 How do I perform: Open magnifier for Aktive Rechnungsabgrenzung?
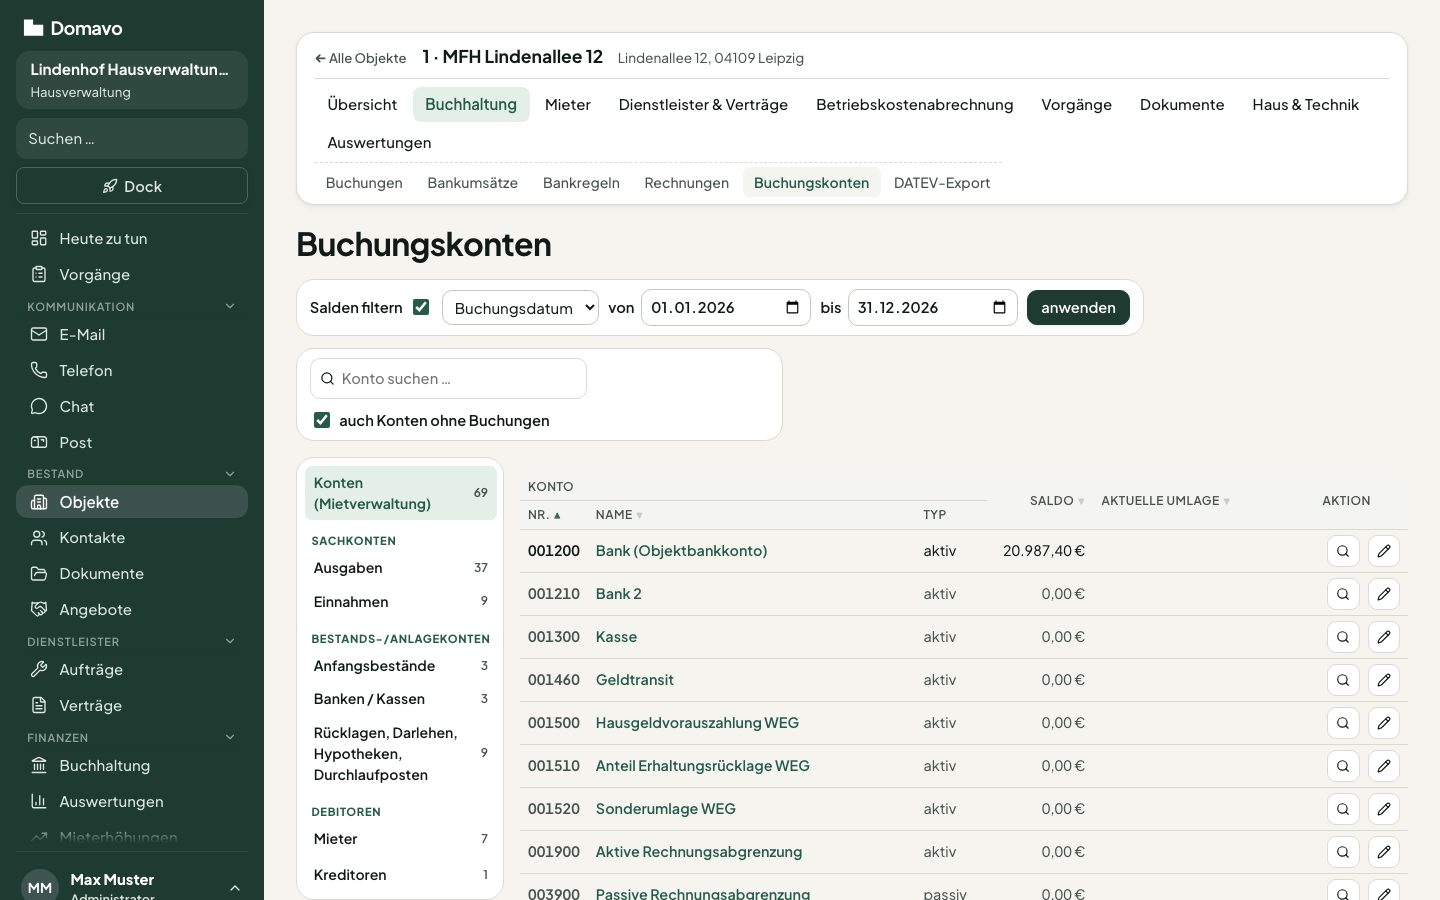[x=1343, y=852]
